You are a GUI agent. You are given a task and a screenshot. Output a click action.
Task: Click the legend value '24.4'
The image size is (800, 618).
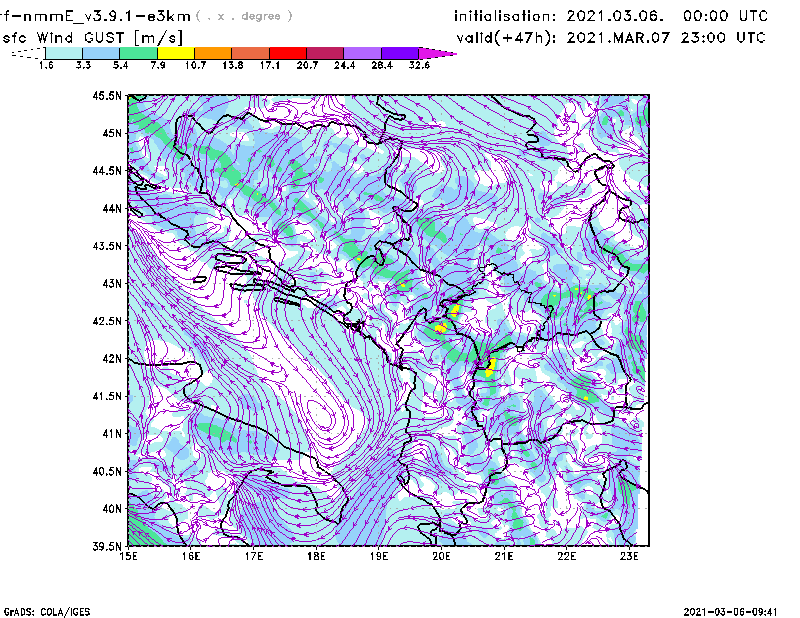pos(344,65)
